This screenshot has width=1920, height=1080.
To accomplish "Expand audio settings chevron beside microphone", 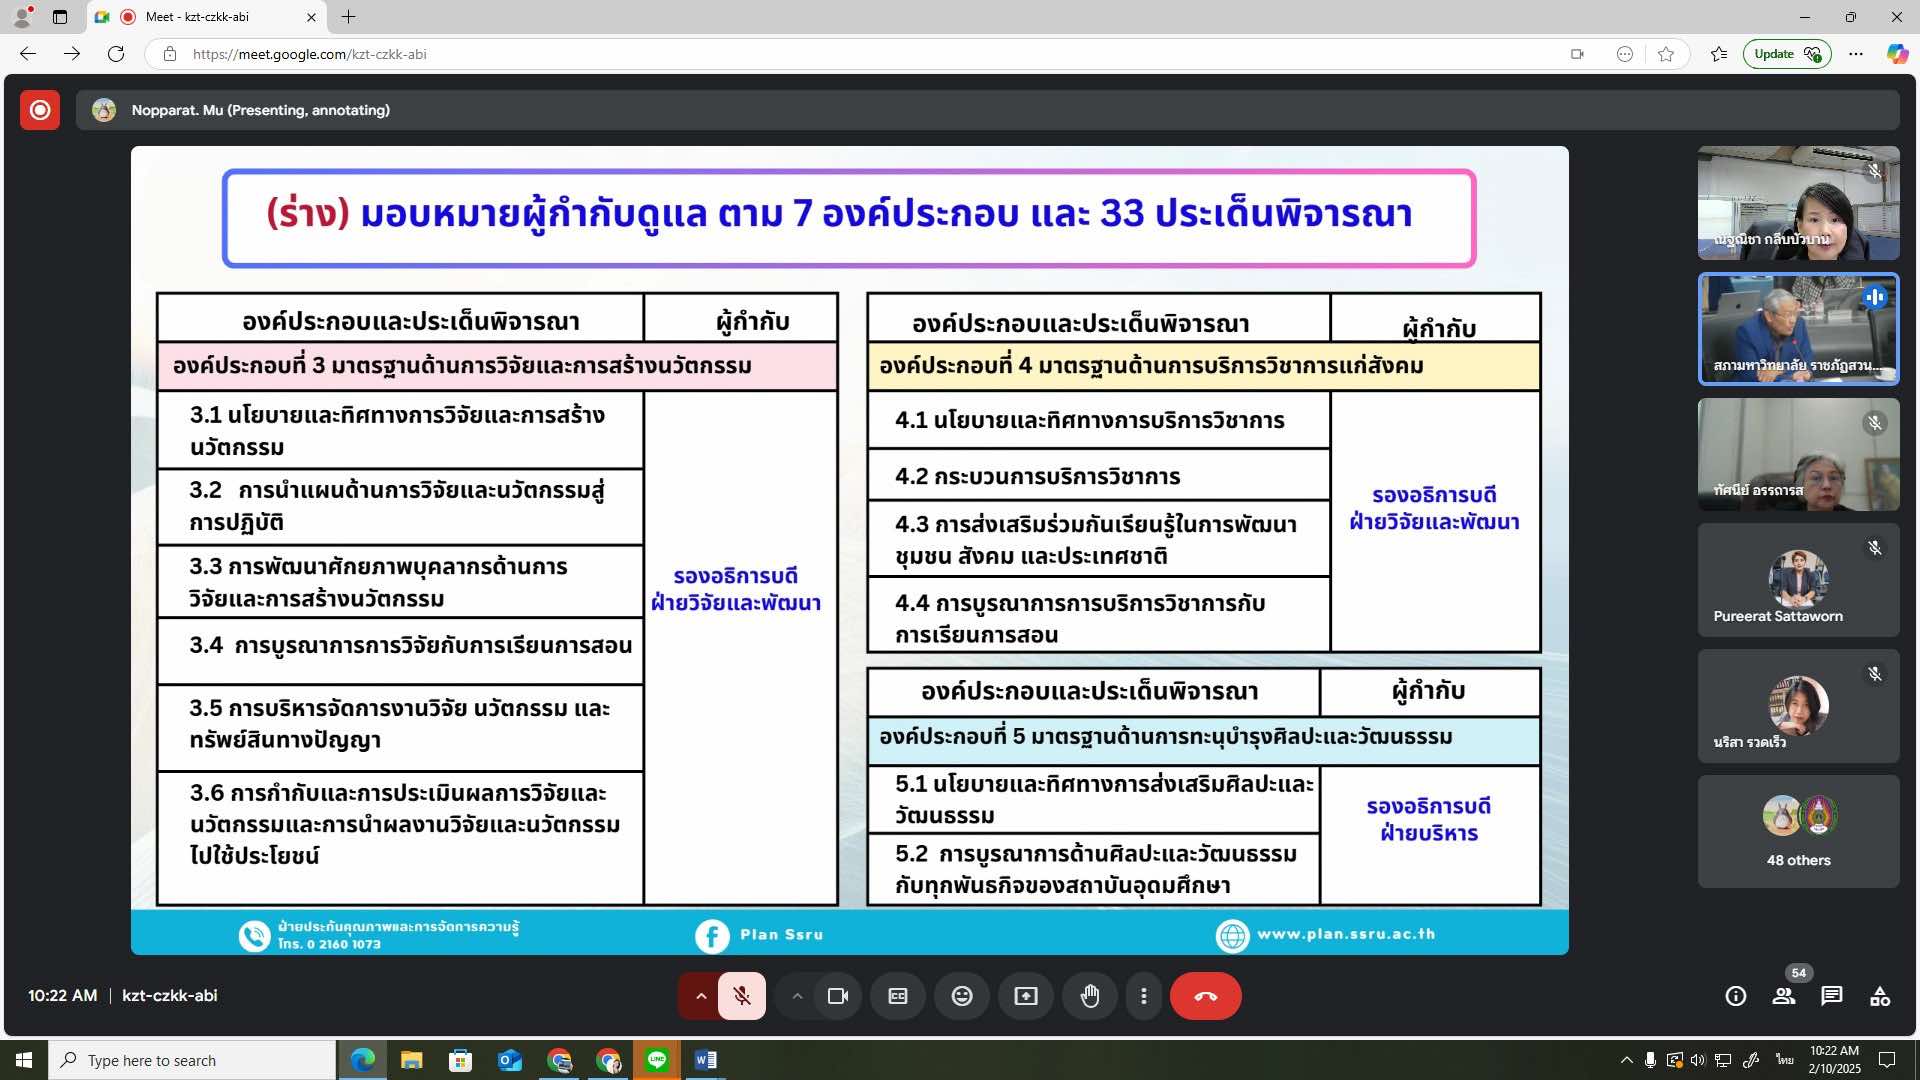I will click(x=701, y=996).
